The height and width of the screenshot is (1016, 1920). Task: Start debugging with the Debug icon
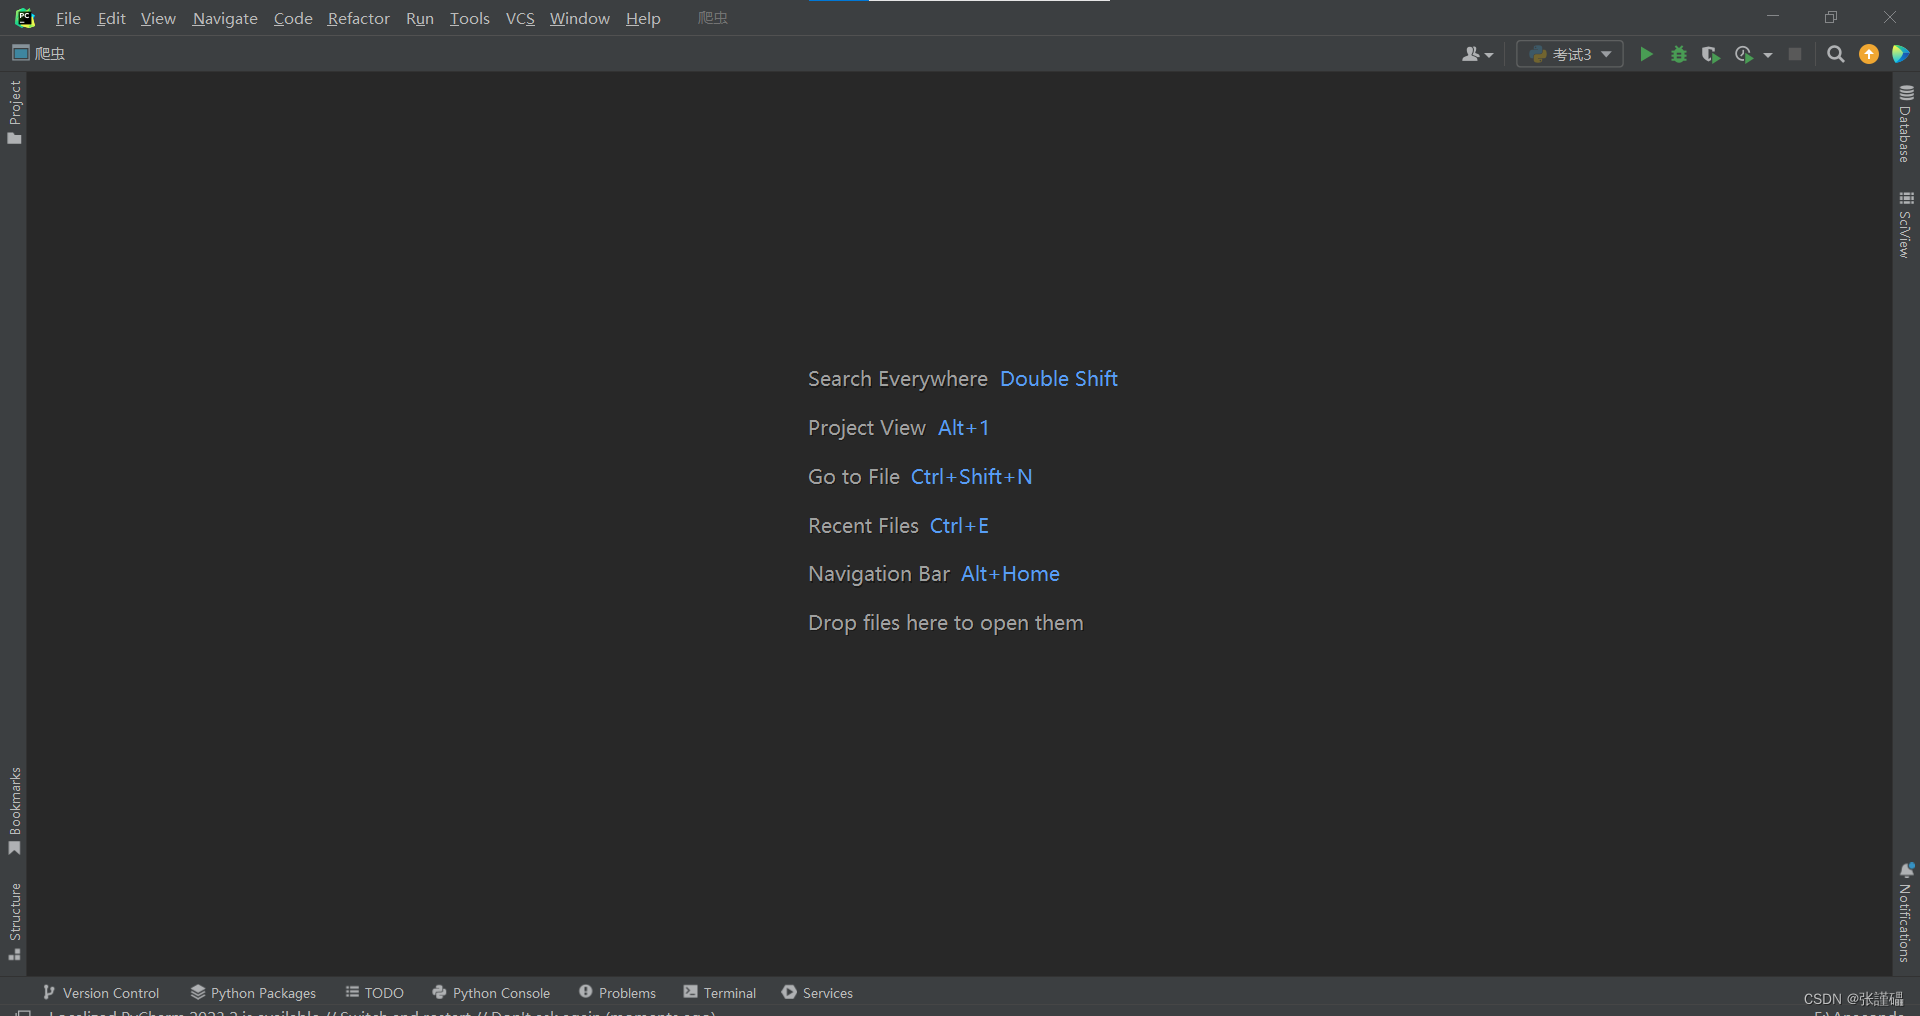(1679, 54)
